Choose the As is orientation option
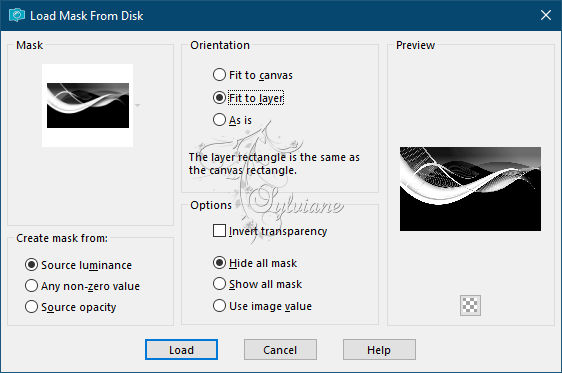The image size is (562, 373). tap(232, 120)
